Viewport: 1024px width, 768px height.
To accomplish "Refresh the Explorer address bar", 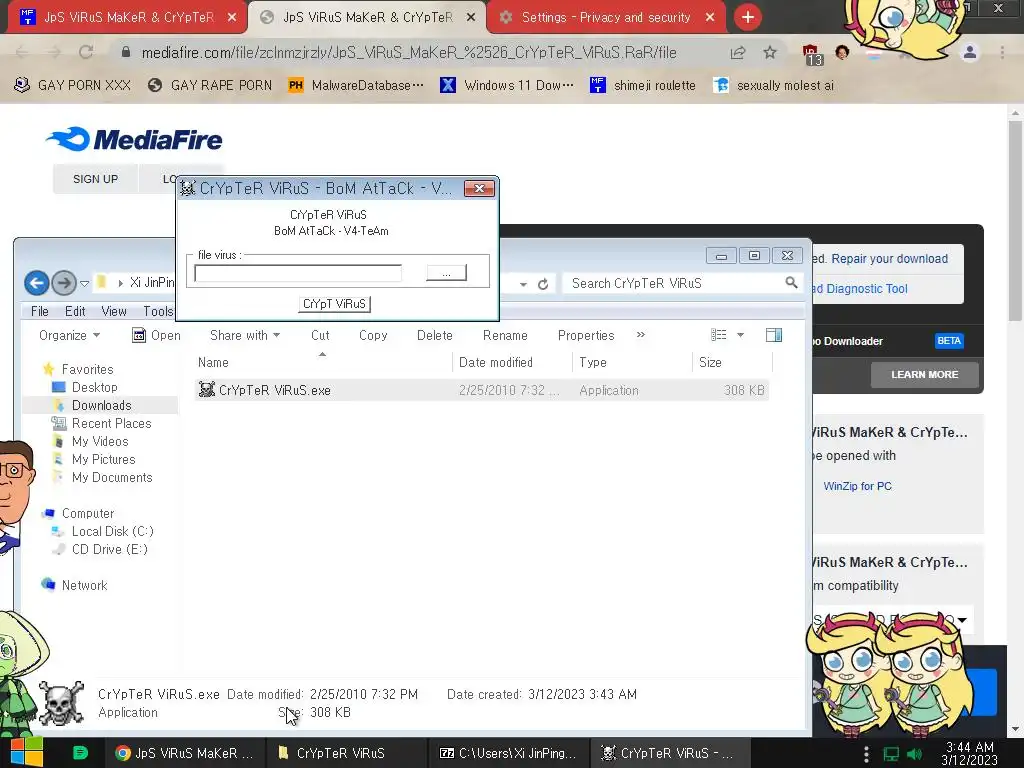I will point(543,284).
